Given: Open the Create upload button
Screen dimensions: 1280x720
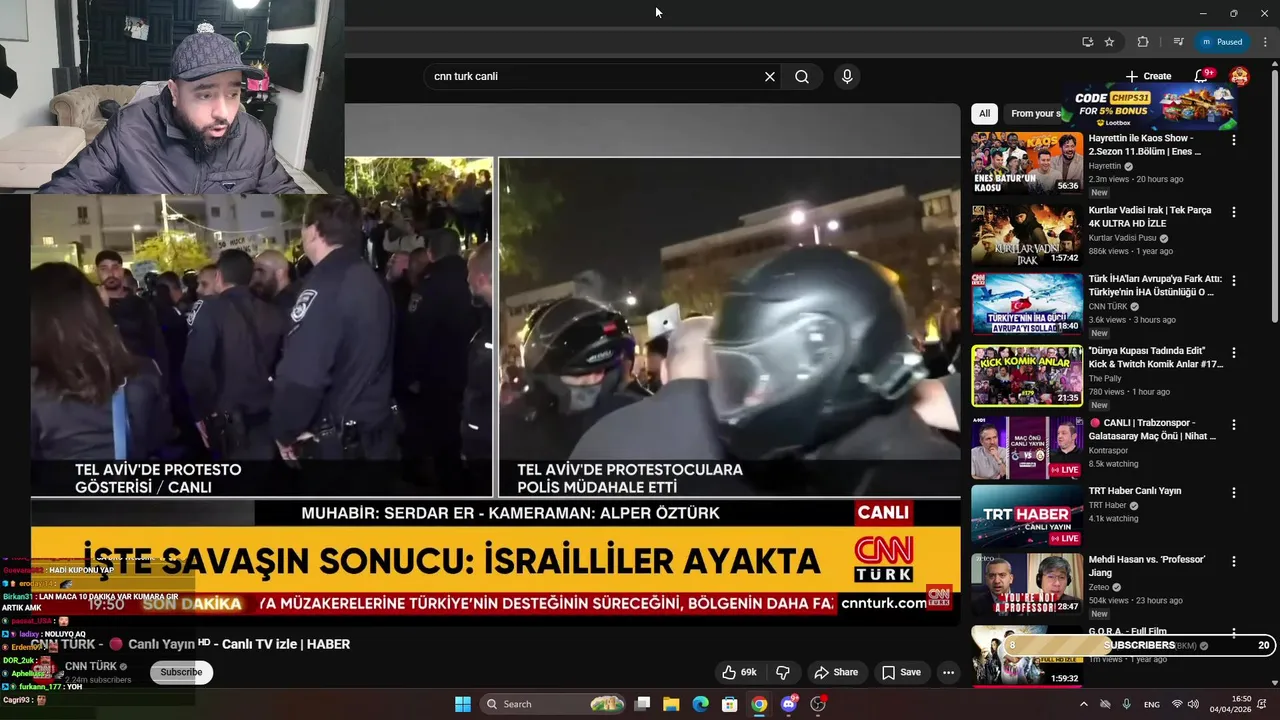Looking at the screenshot, I should point(1148,76).
